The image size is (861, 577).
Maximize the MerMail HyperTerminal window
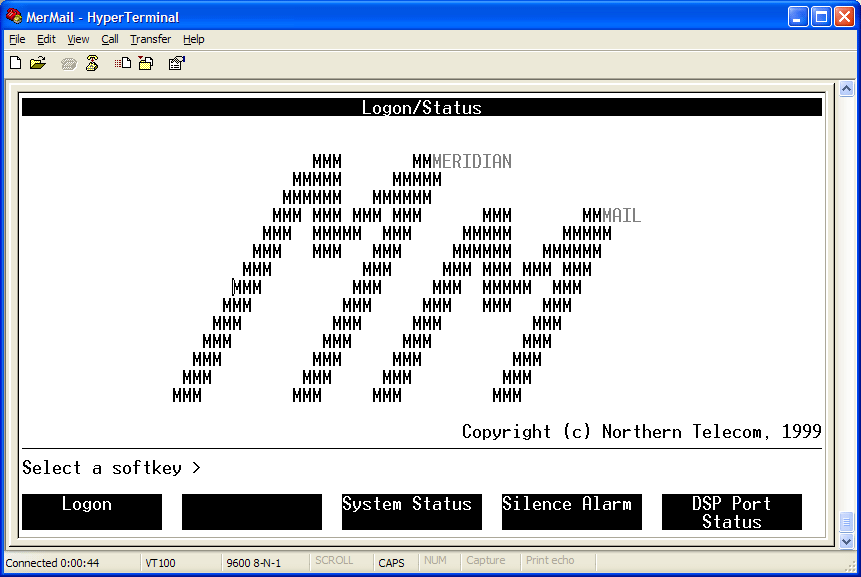821,17
